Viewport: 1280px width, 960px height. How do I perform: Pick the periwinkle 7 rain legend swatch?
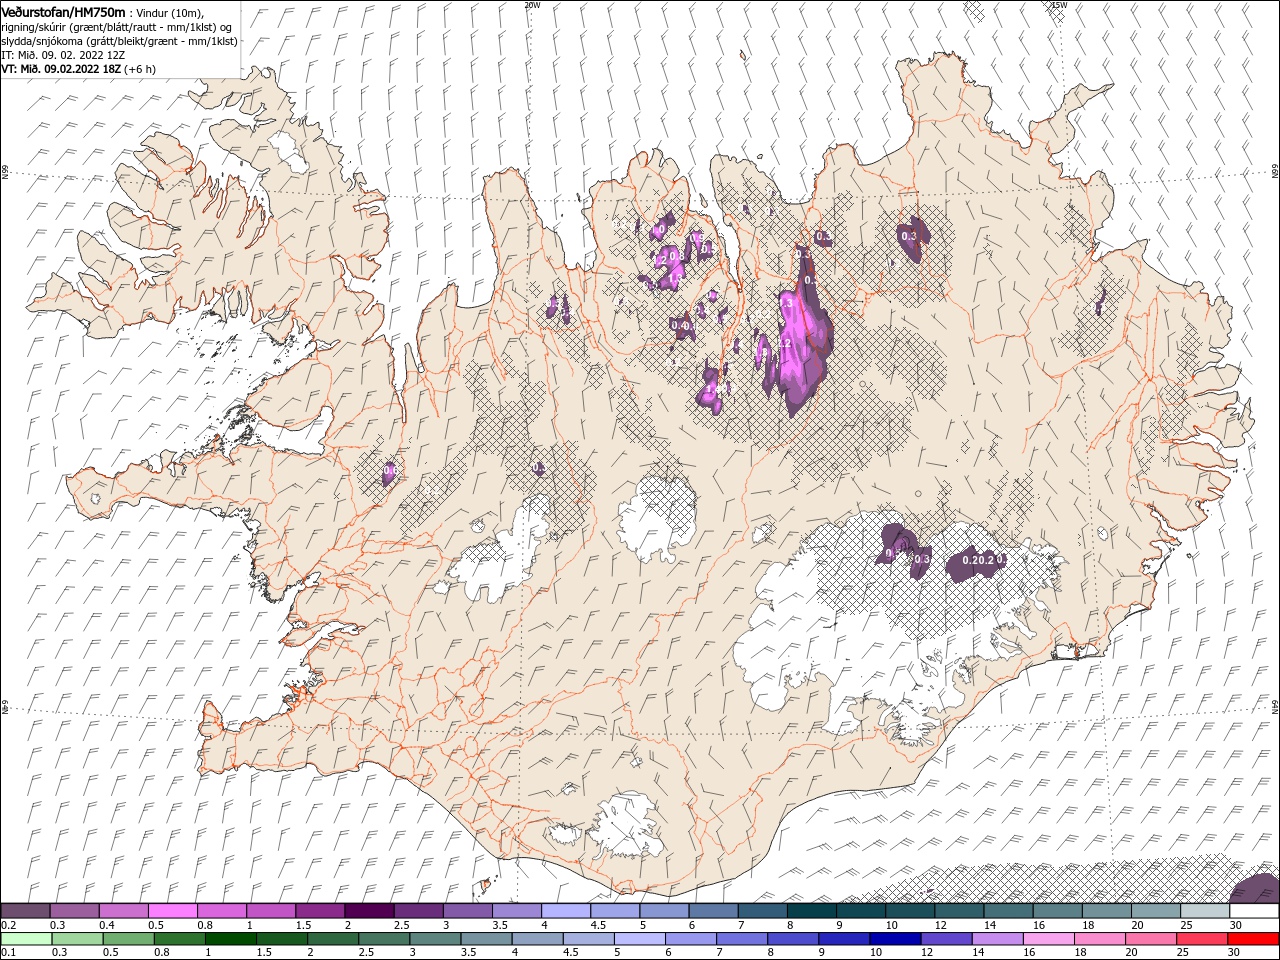(742, 939)
